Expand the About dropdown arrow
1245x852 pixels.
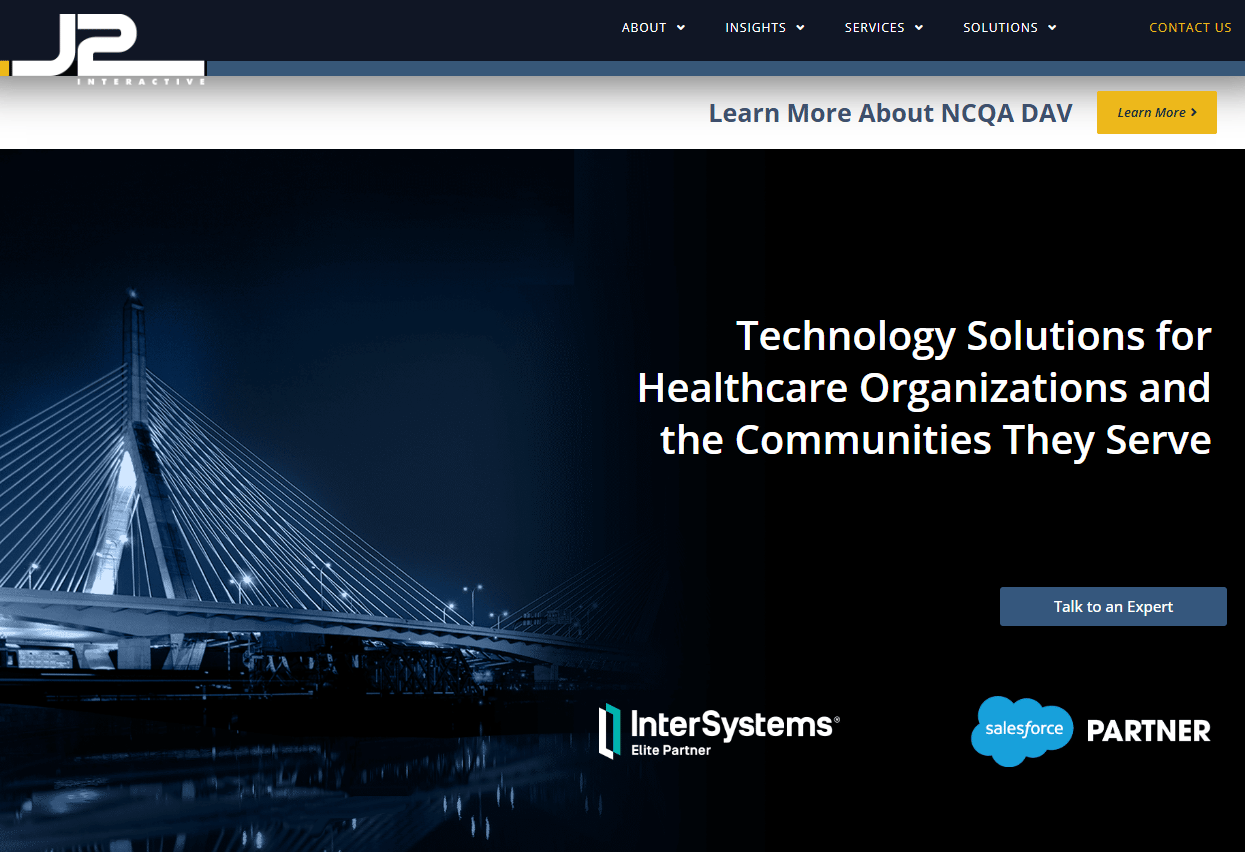point(681,28)
